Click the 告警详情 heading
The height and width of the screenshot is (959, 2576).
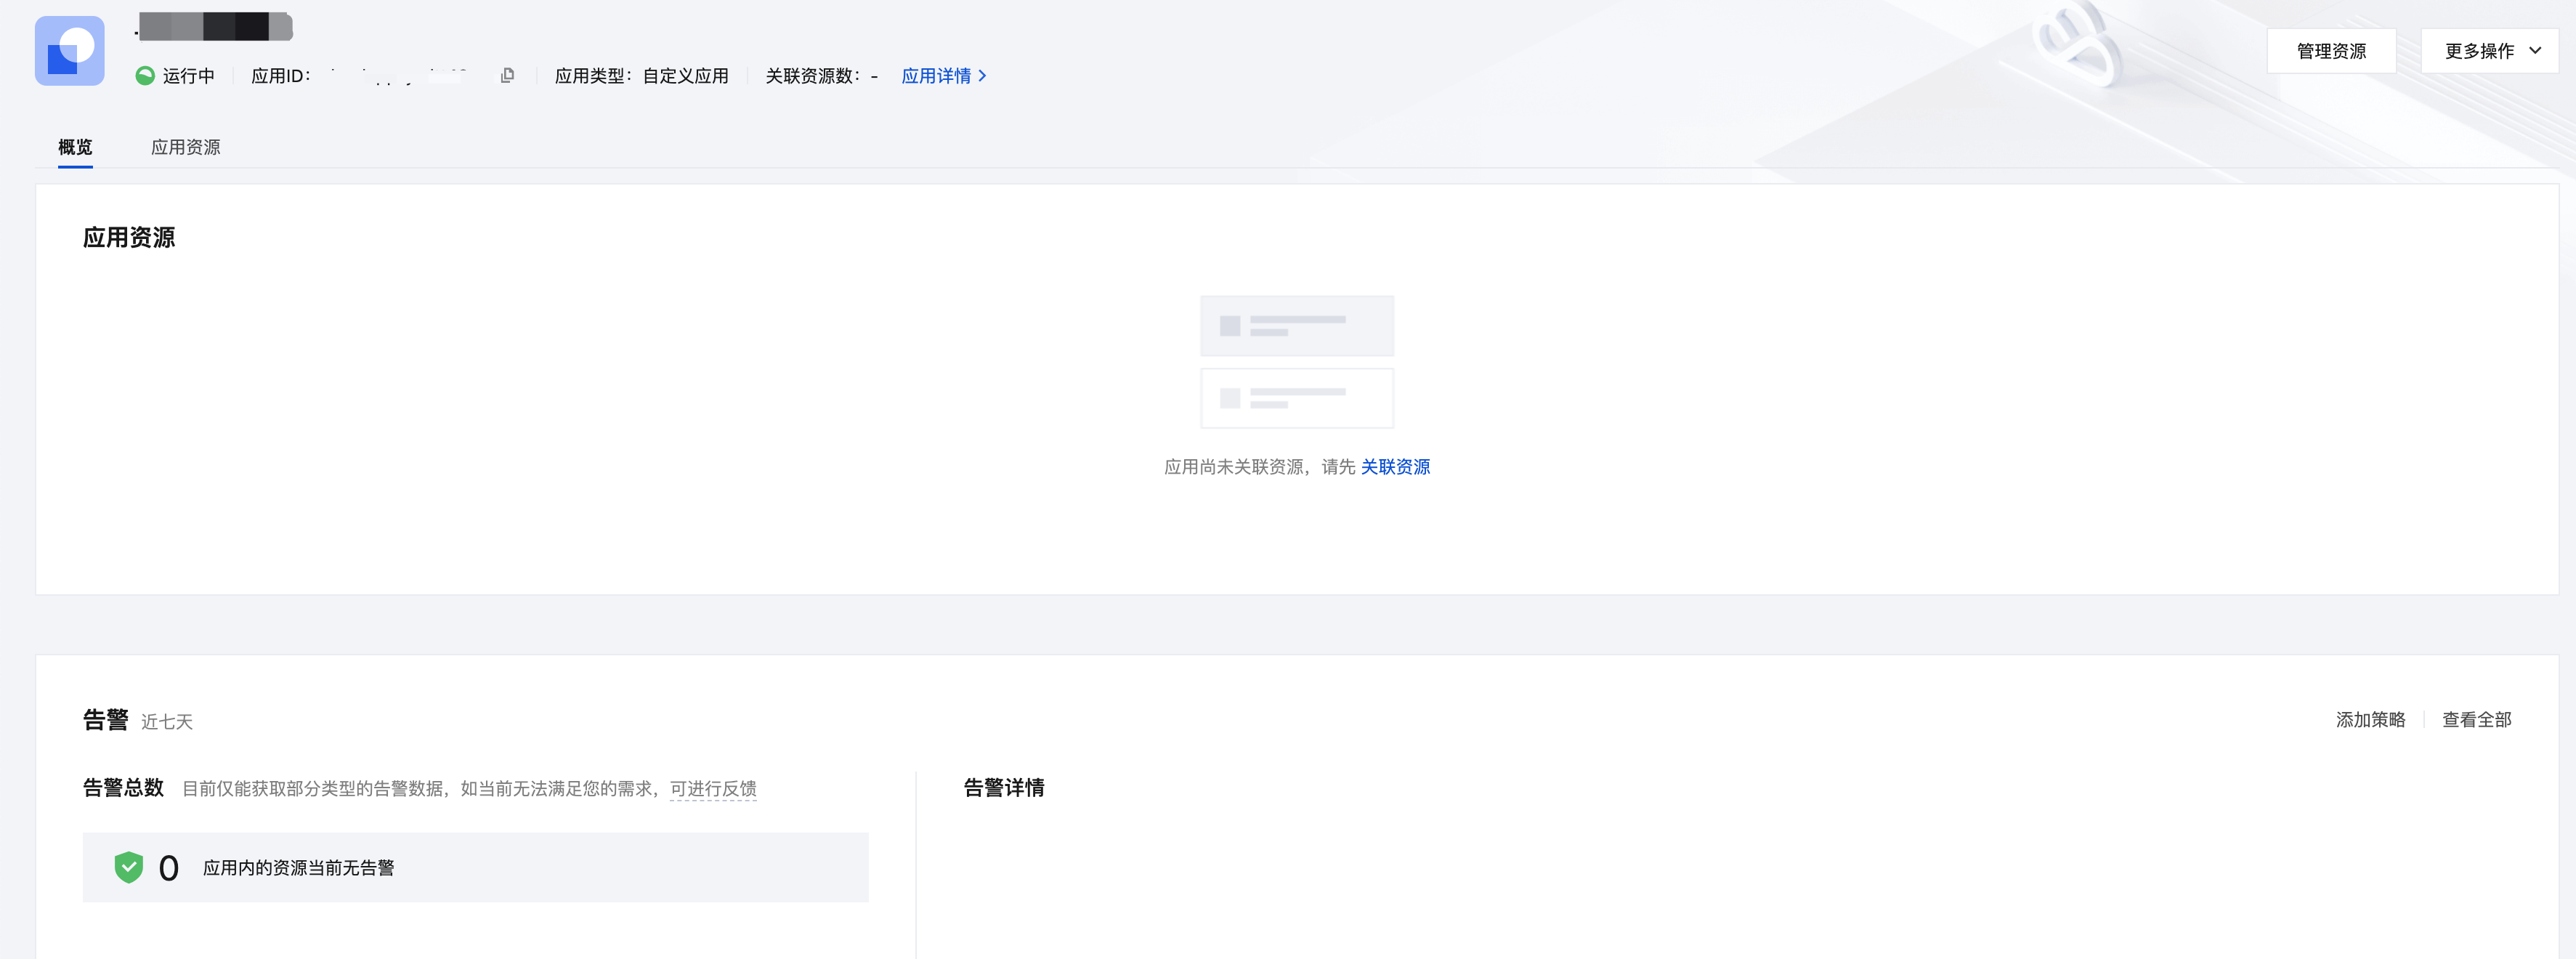point(1003,788)
